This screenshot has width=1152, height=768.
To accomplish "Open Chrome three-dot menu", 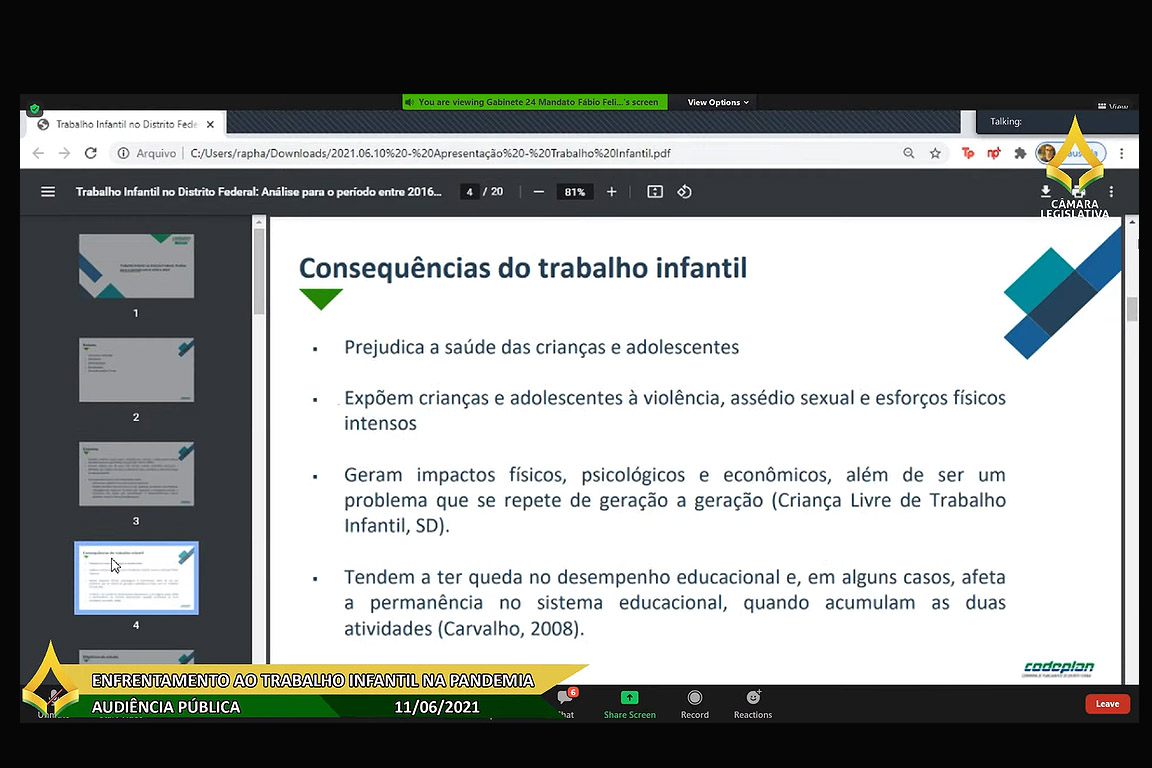I will point(1122,153).
